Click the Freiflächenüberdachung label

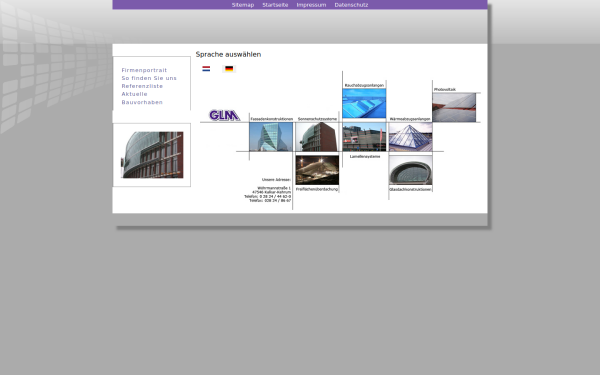click(x=317, y=189)
